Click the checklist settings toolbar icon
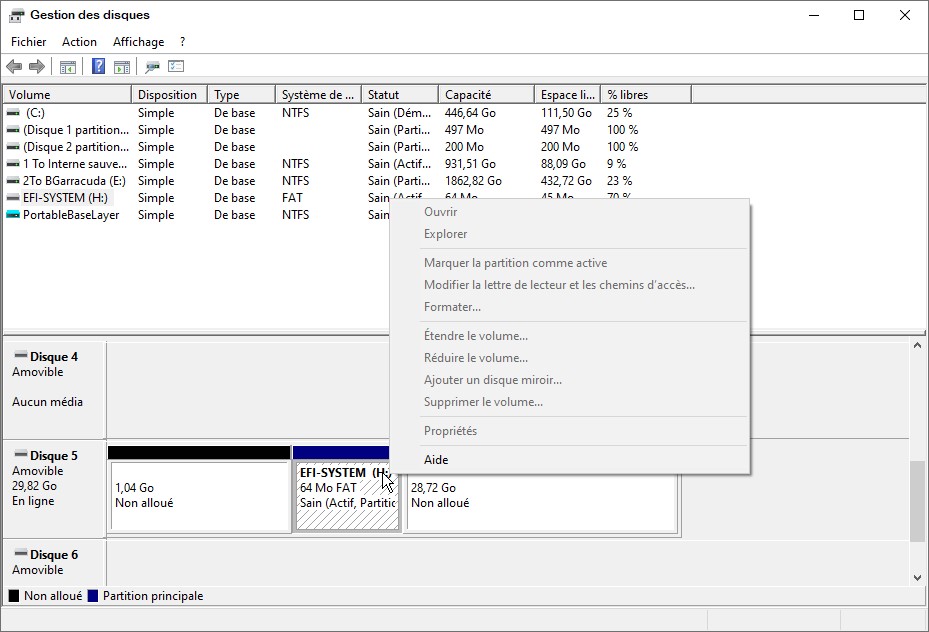Image resolution: width=929 pixels, height=632 pixels. [176, 67]
